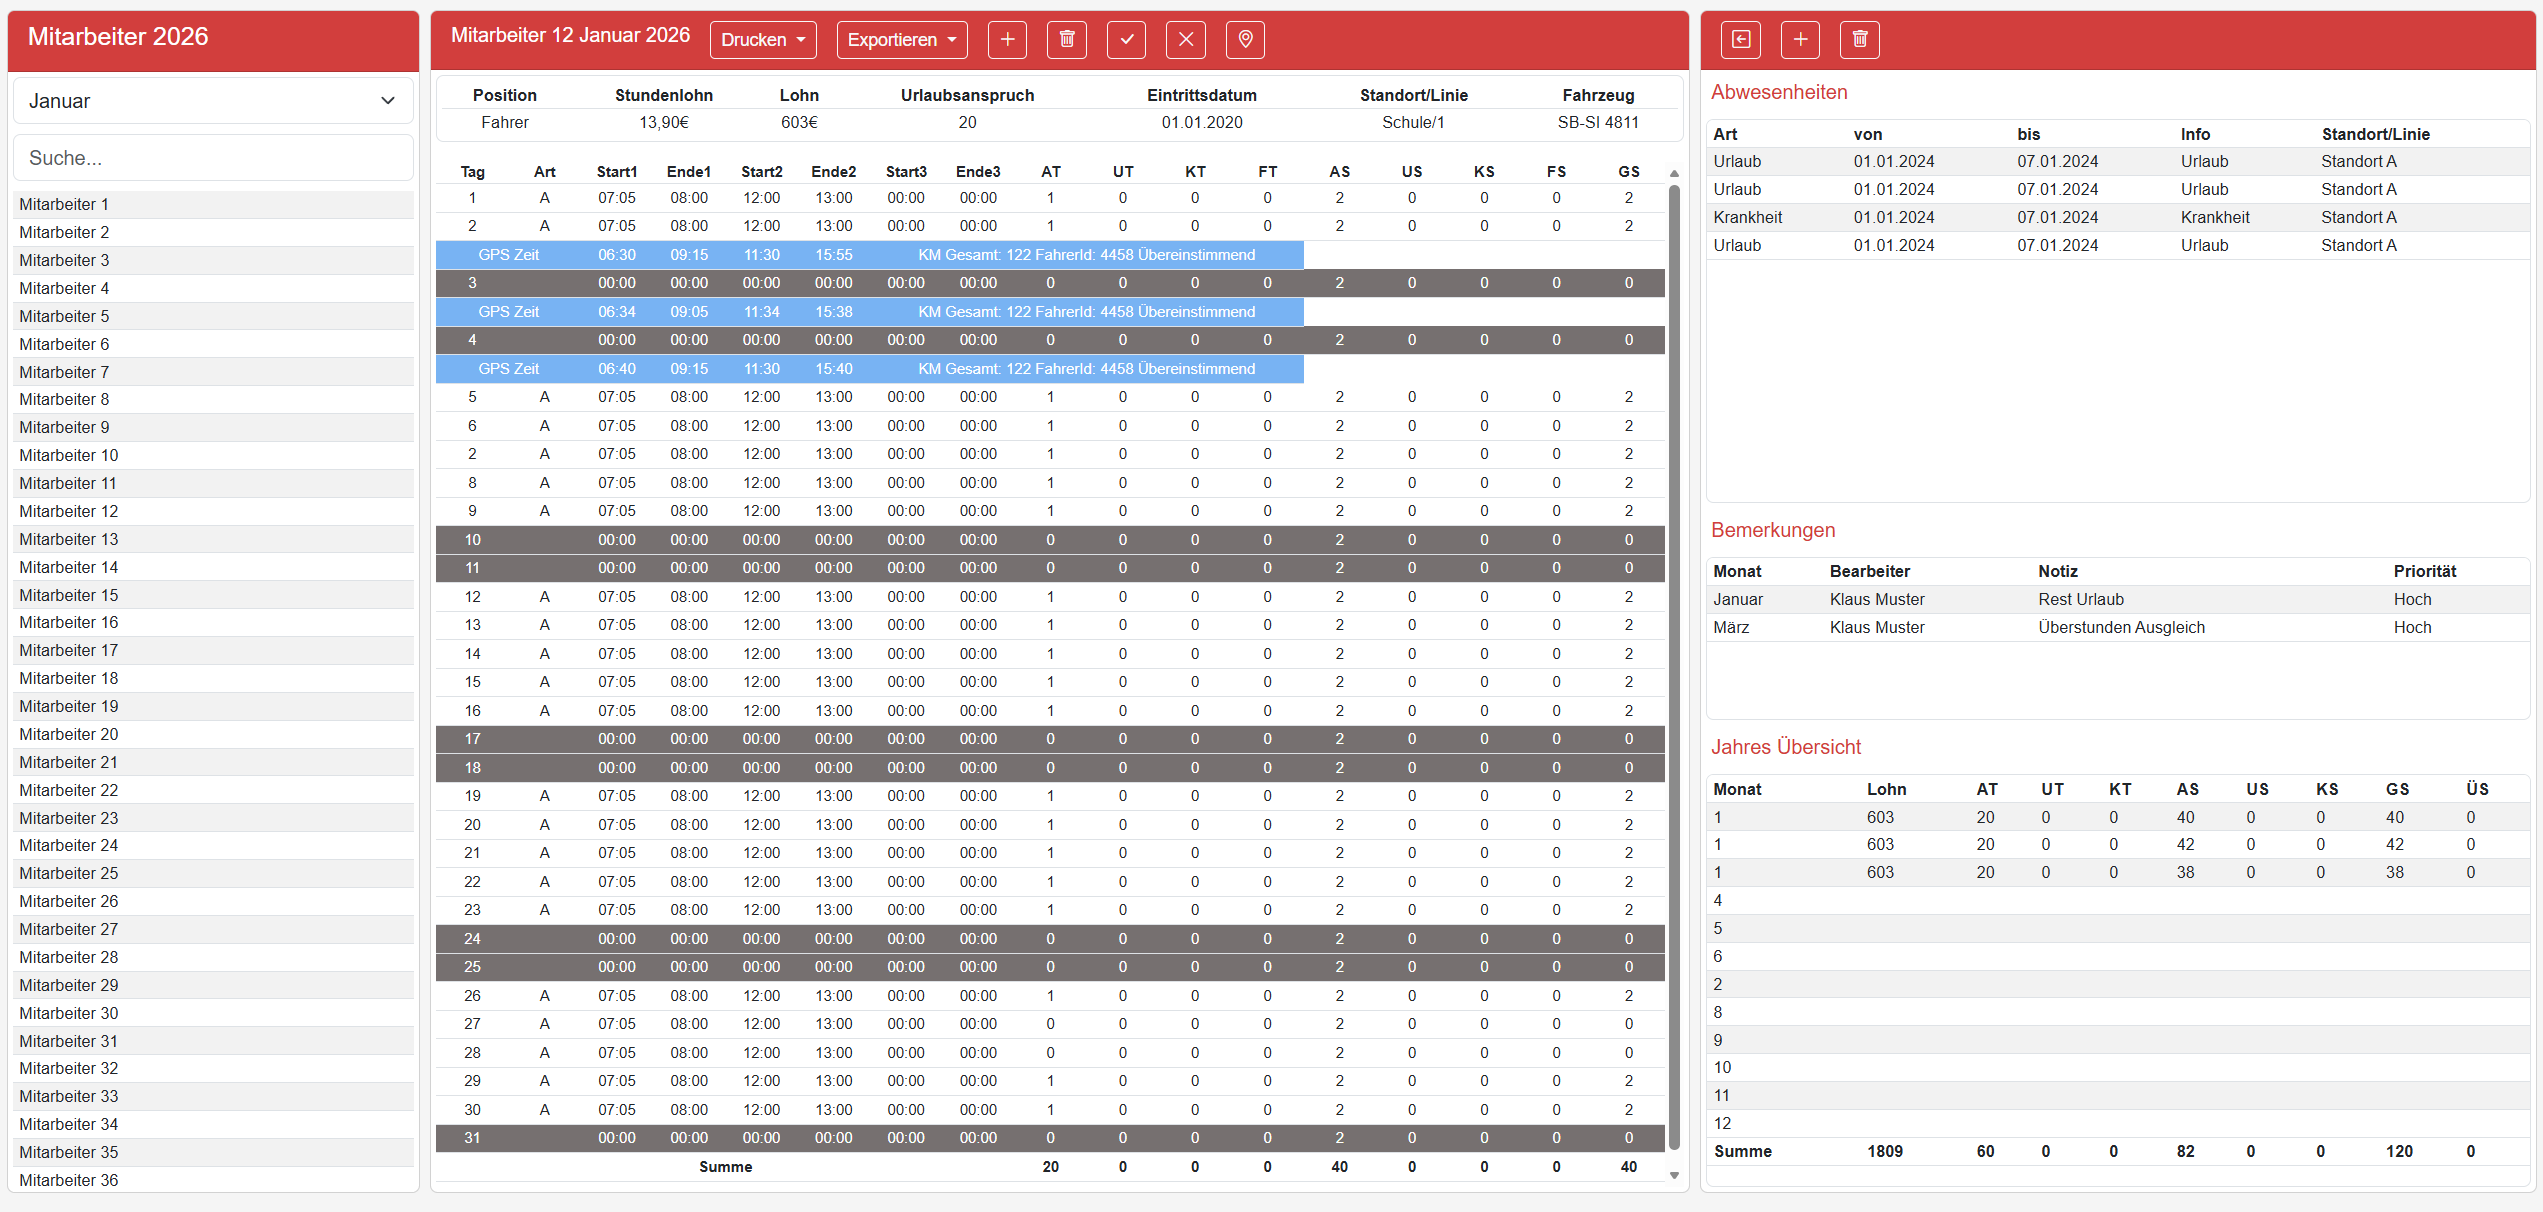Open the Januar month selector
Viewport: 2543px width, 1212px height.
213,101
